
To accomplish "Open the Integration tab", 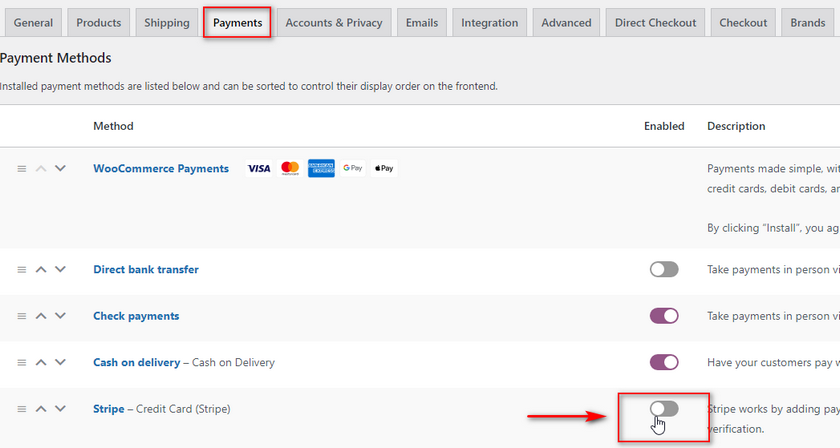I will point(490,23).
